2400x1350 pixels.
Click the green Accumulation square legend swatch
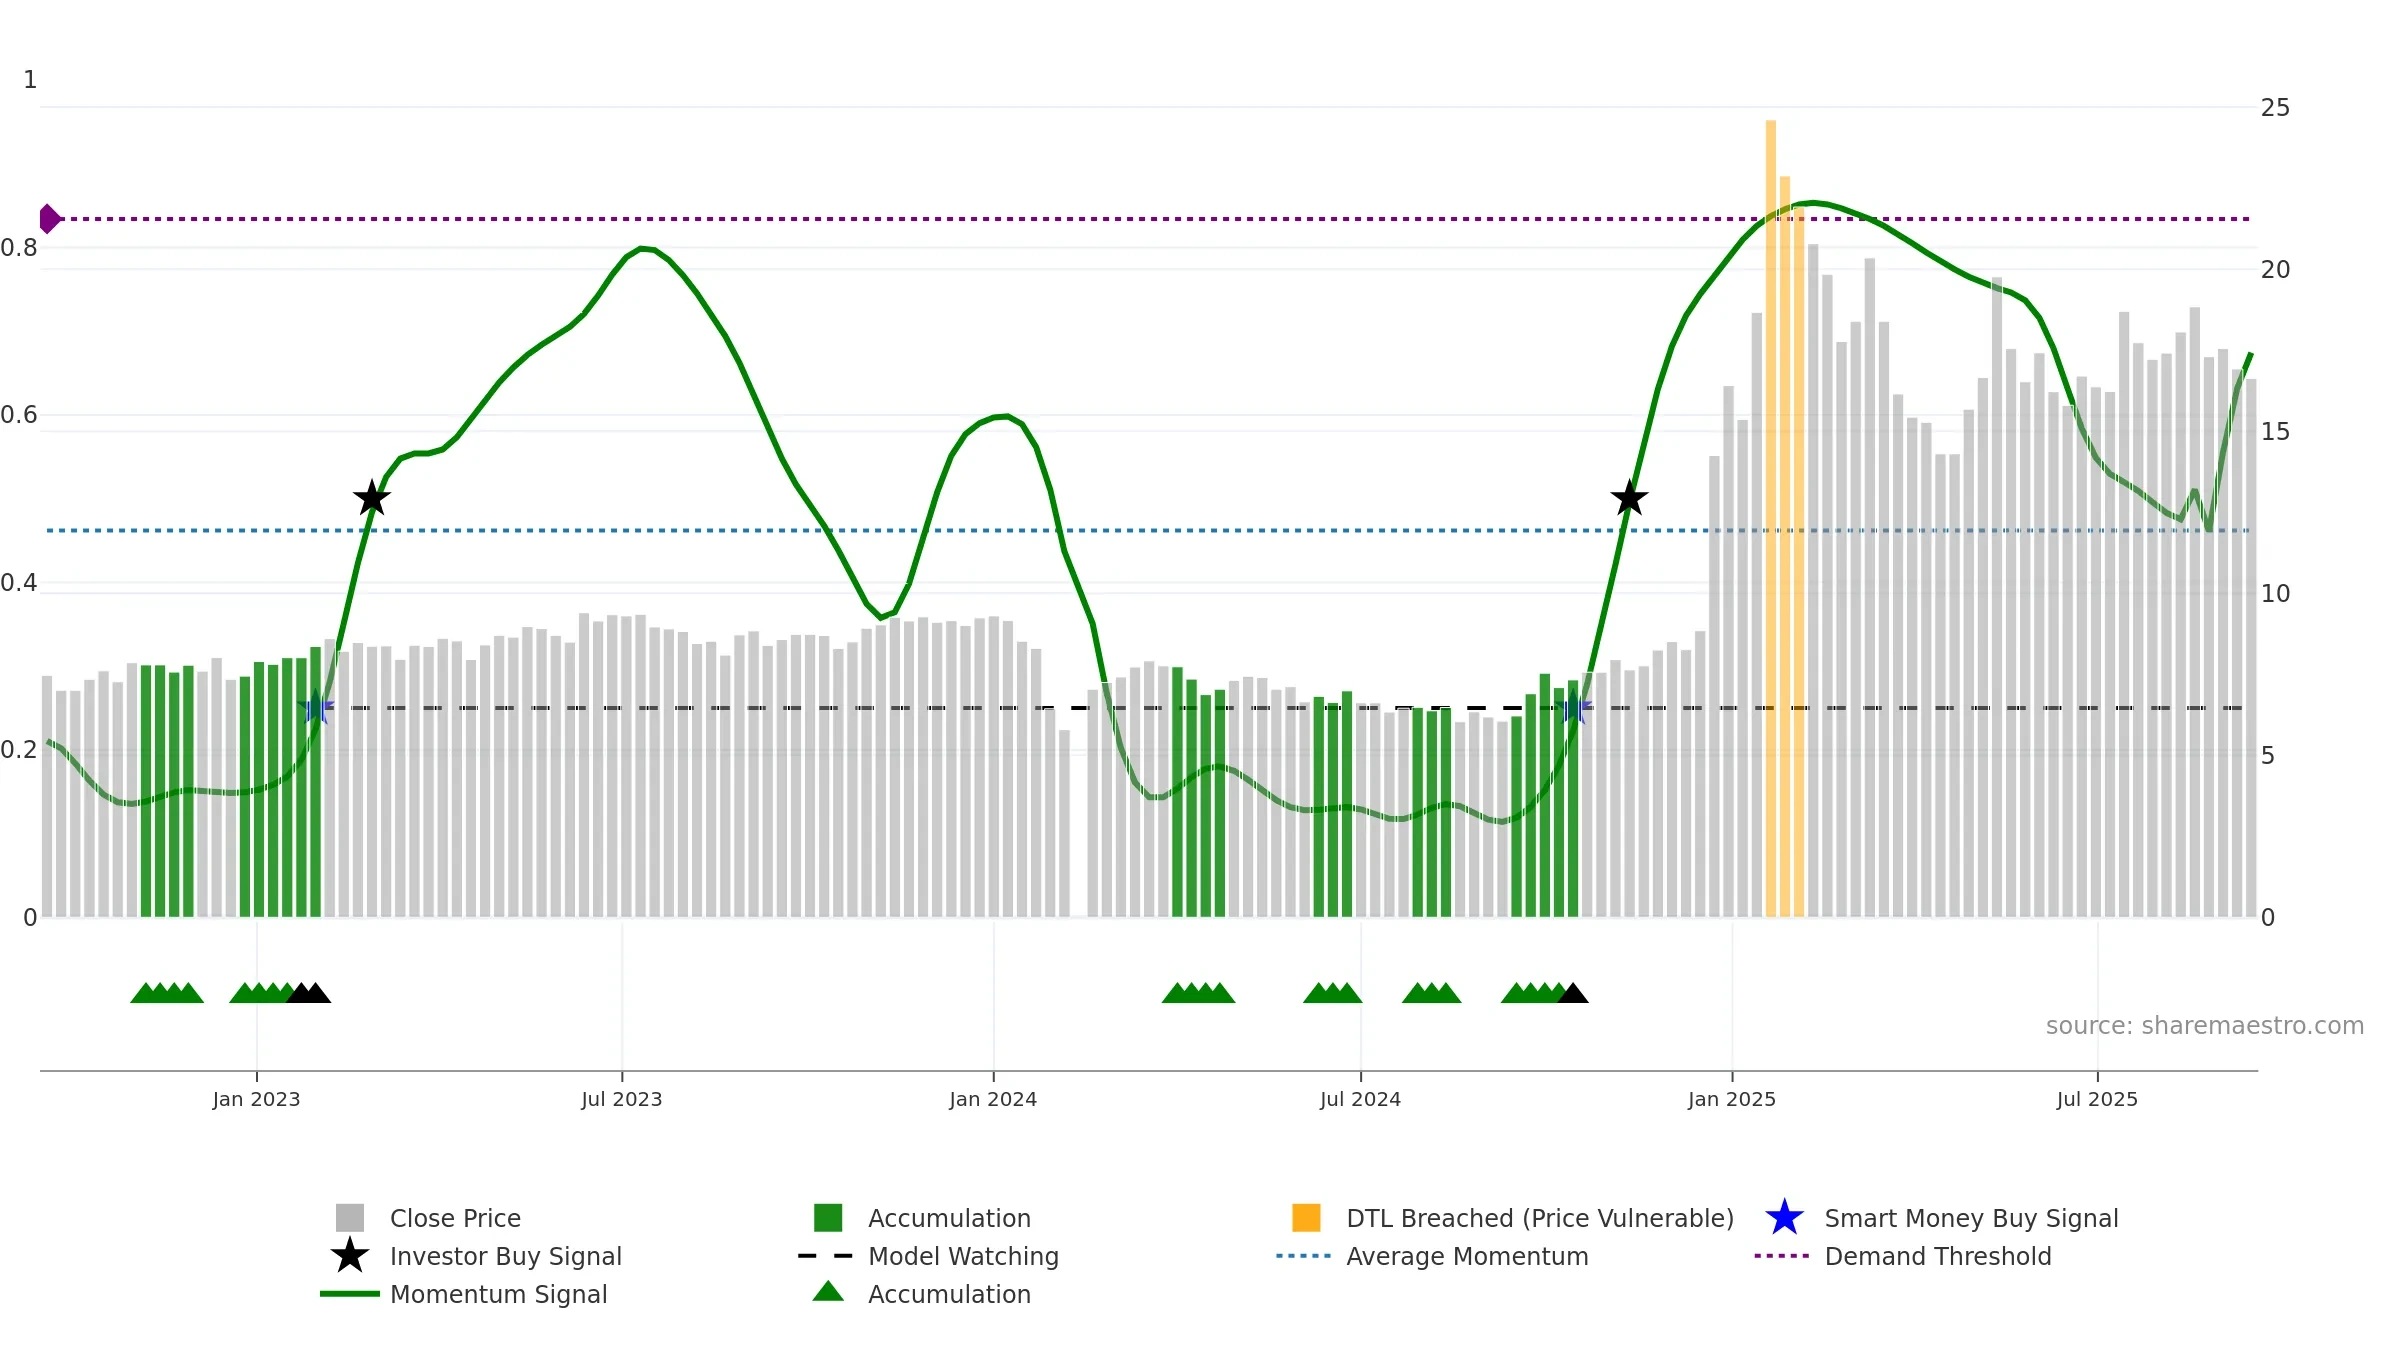point(828,1218)
